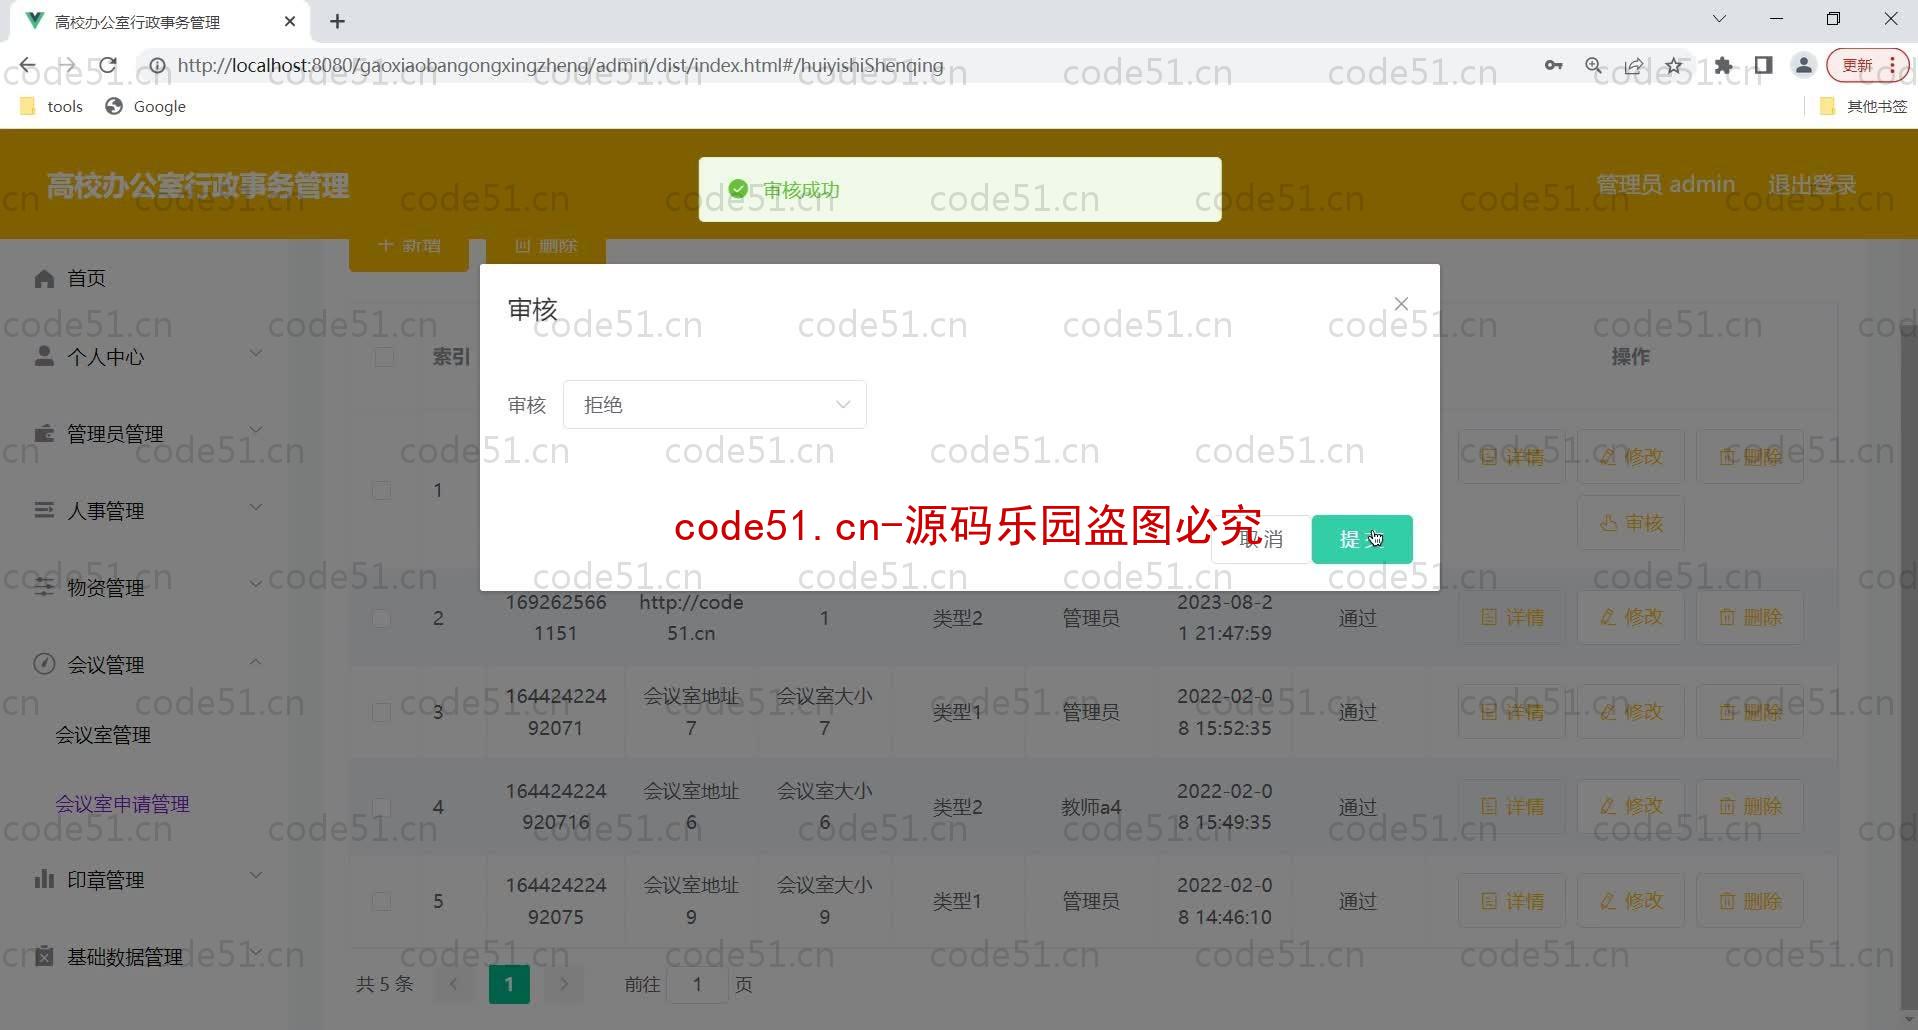Click 详情 button in row 2
Viewport: 1918px width, 1030px height.
point(1511,617)
